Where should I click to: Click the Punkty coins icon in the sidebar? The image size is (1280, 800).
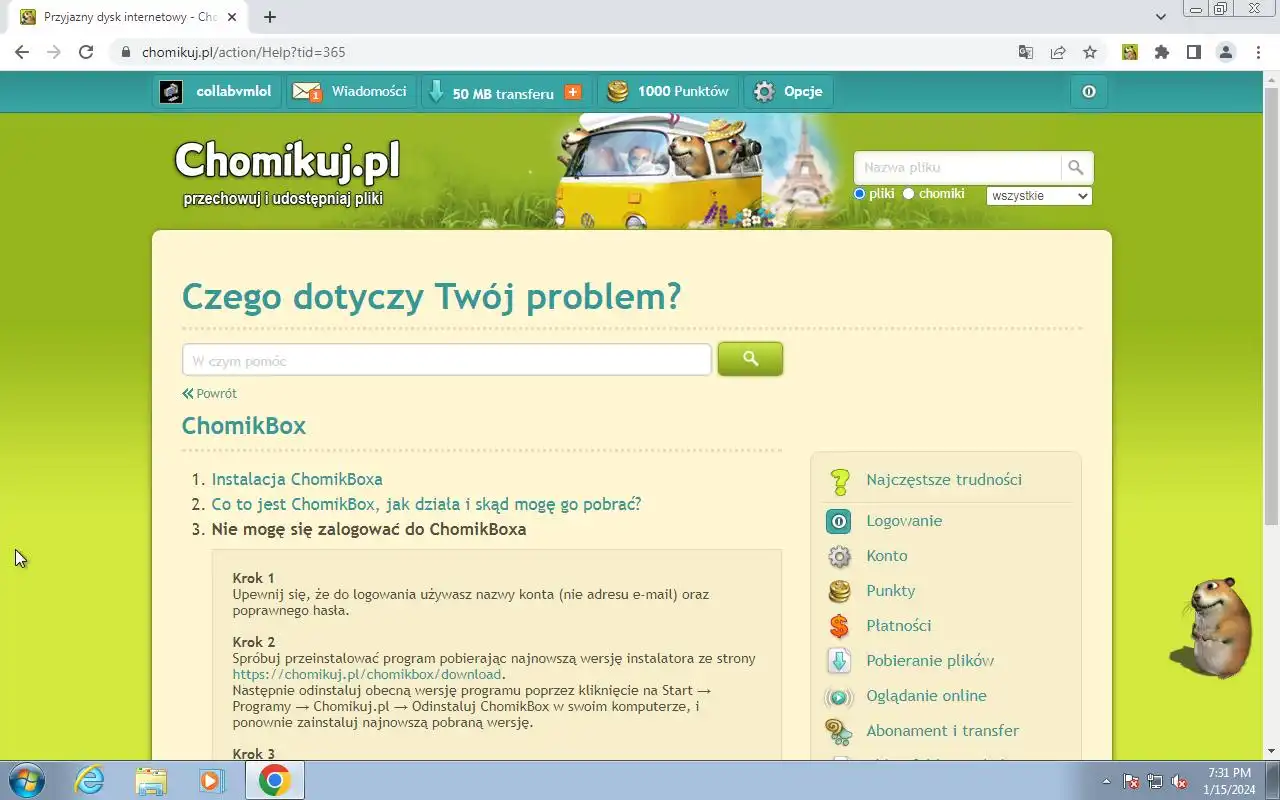pos(839,591)
